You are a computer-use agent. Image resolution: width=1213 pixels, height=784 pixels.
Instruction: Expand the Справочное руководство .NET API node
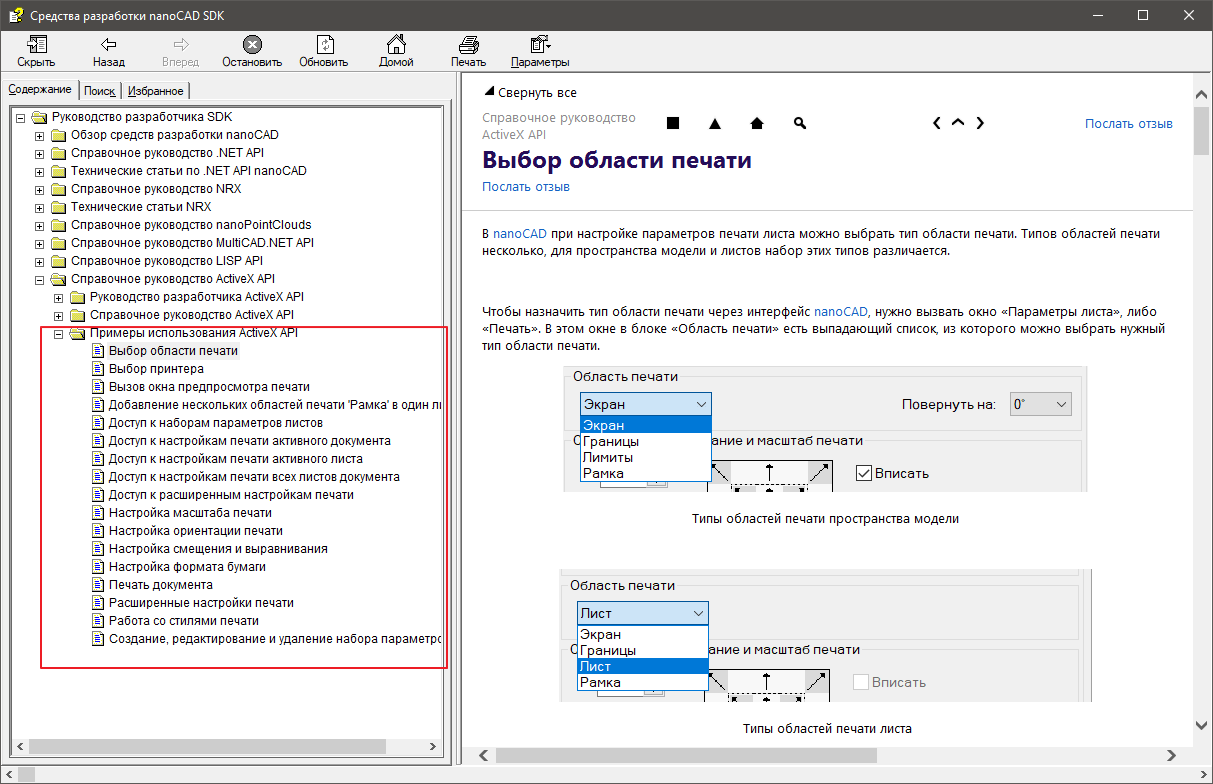[40, 153]
